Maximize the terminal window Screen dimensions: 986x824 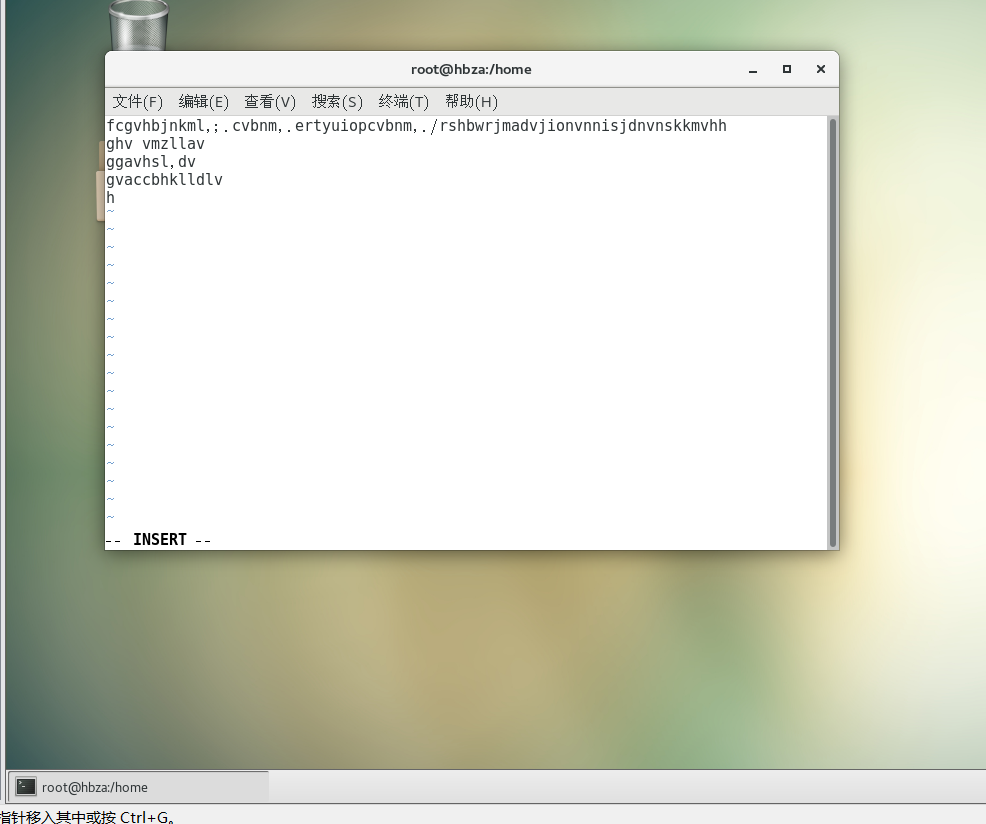[787, 69]
